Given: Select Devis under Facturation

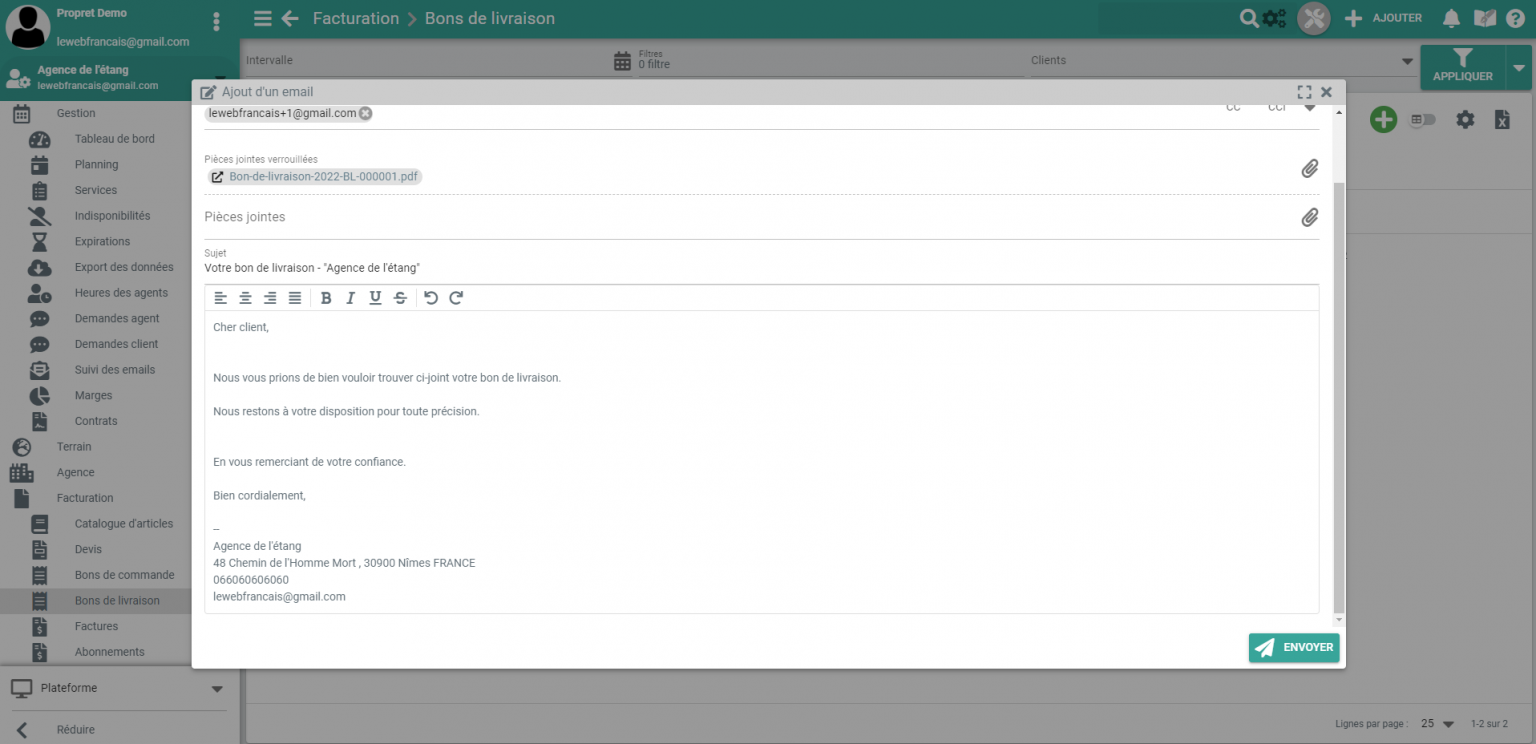Looking at the screenshot, I should [88, 549].
